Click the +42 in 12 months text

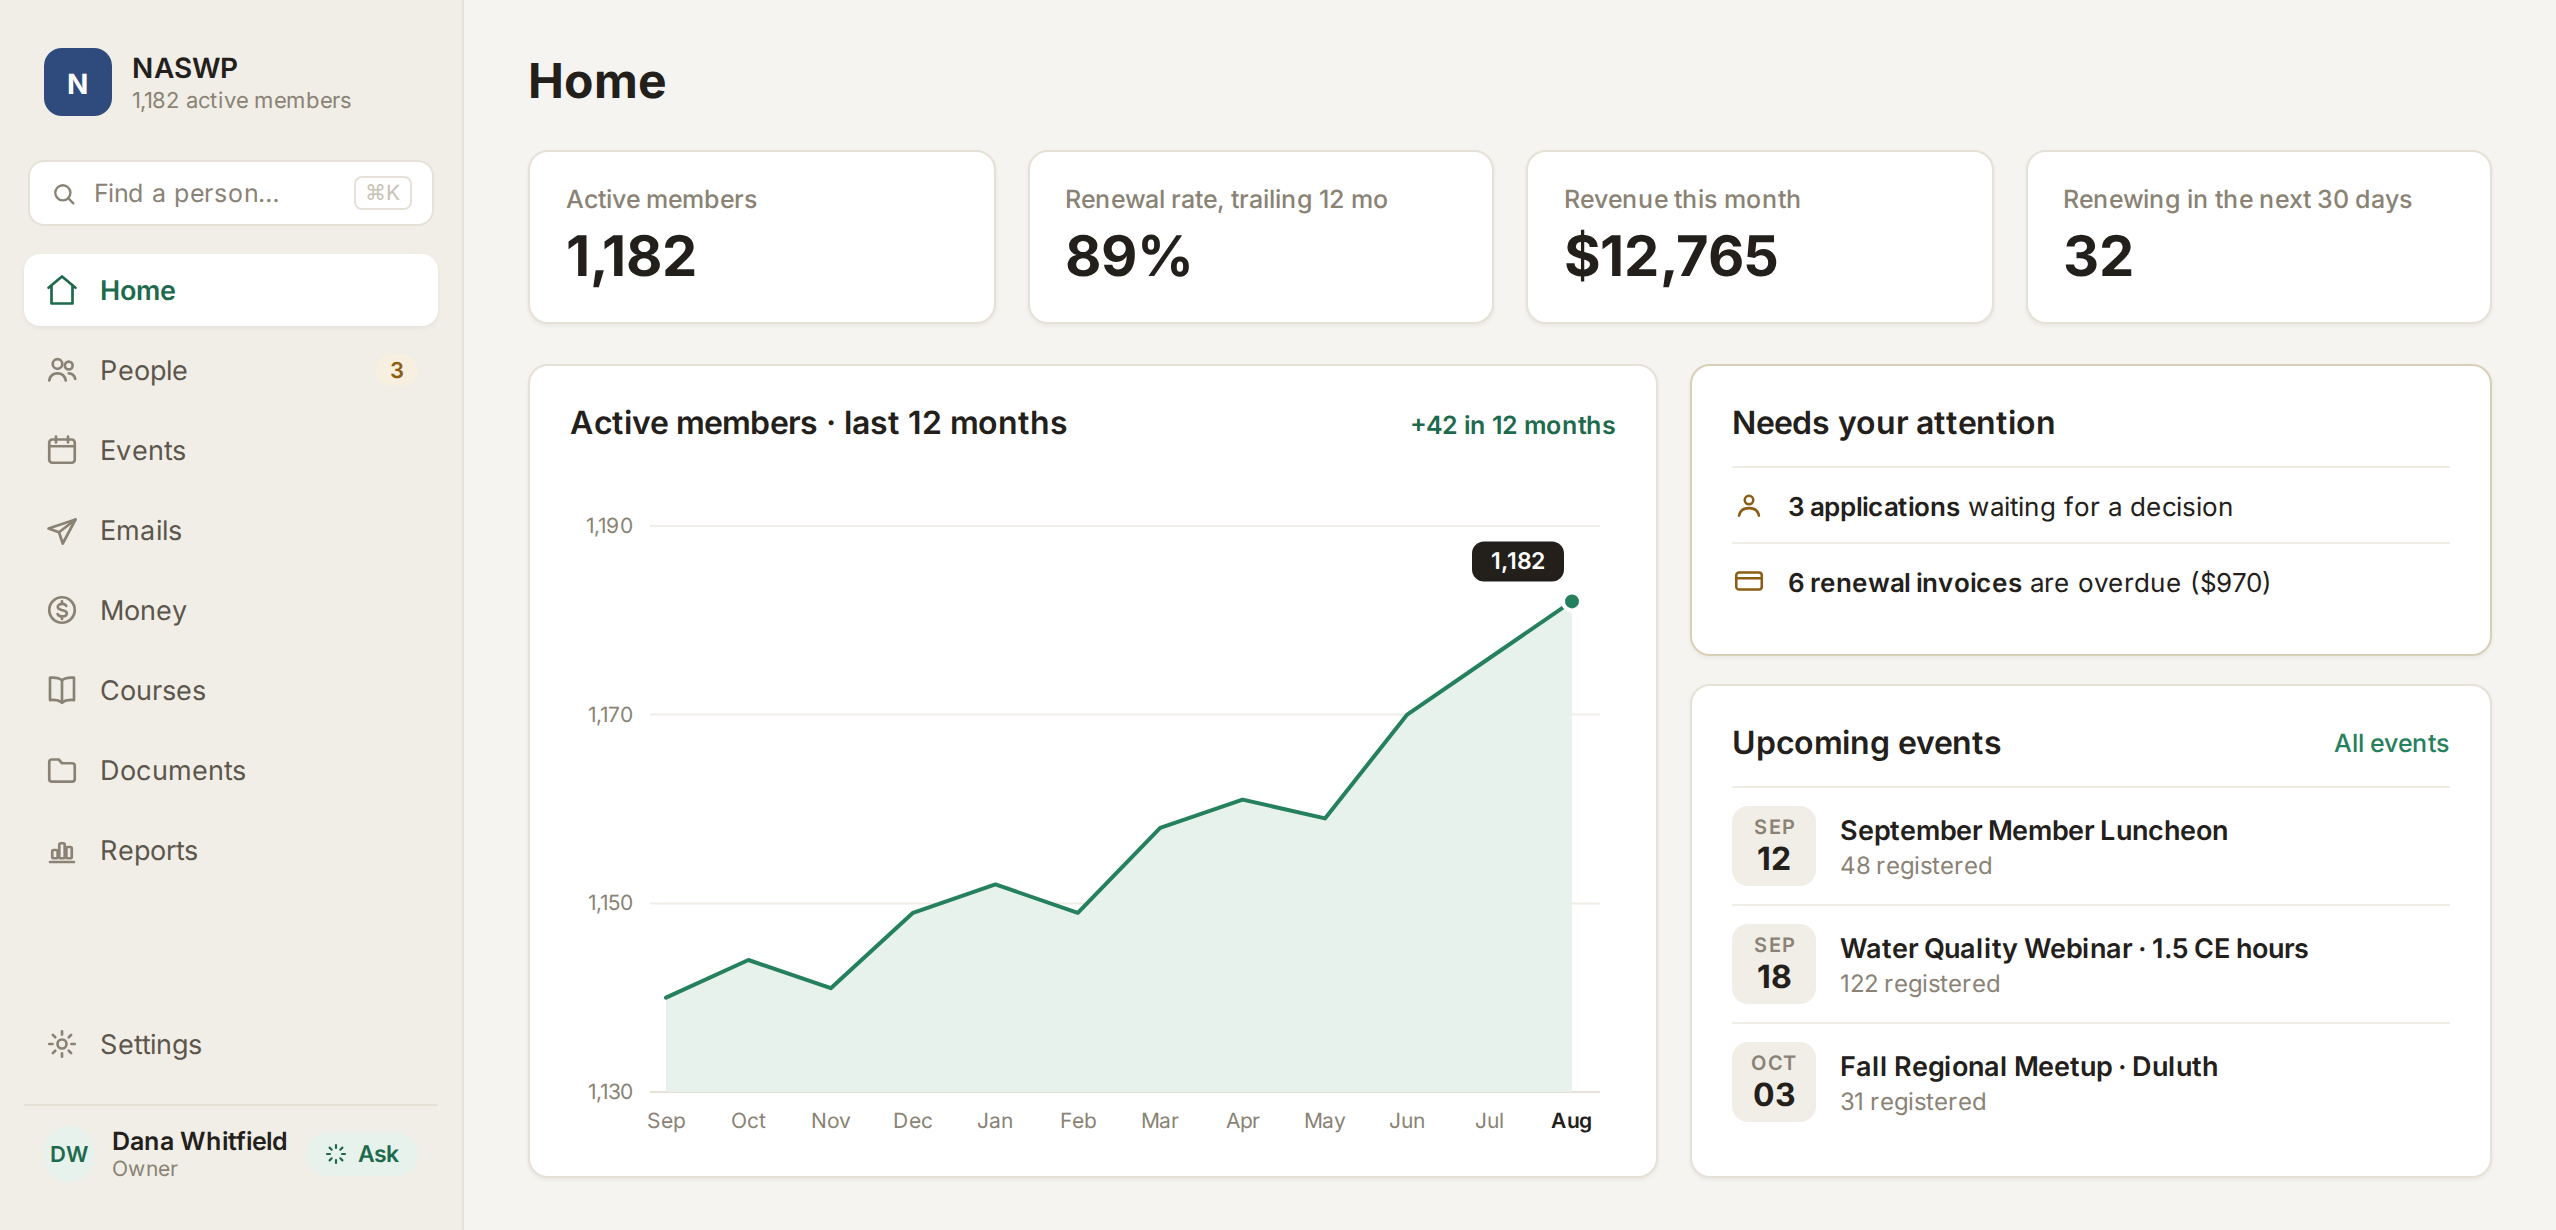[1513, 425]
